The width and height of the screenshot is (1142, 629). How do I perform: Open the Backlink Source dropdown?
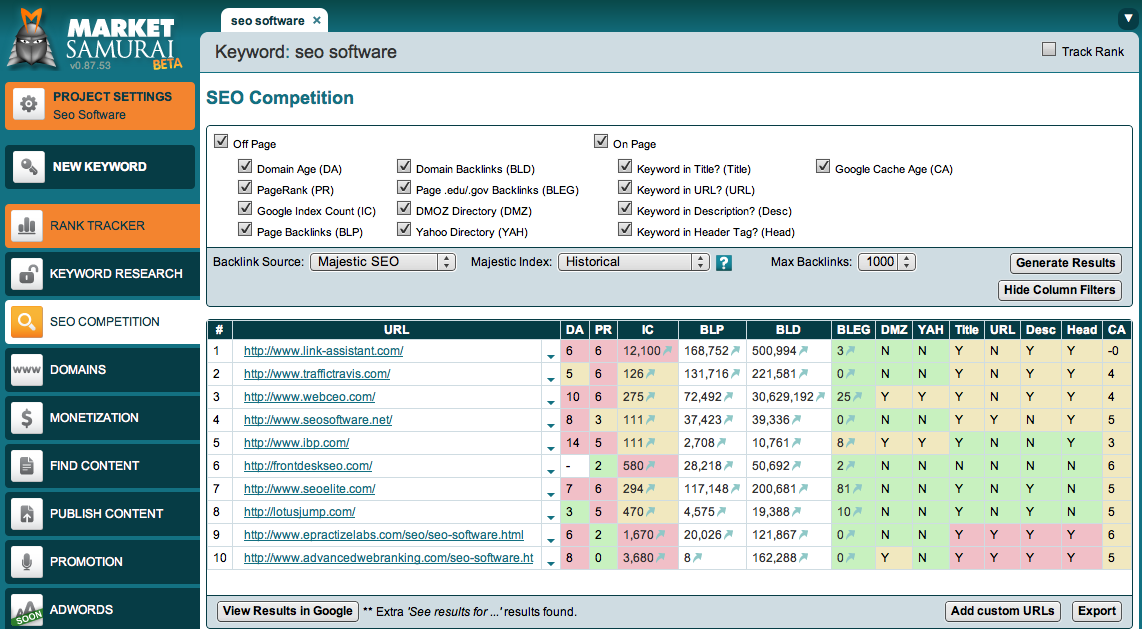point(383,262)
